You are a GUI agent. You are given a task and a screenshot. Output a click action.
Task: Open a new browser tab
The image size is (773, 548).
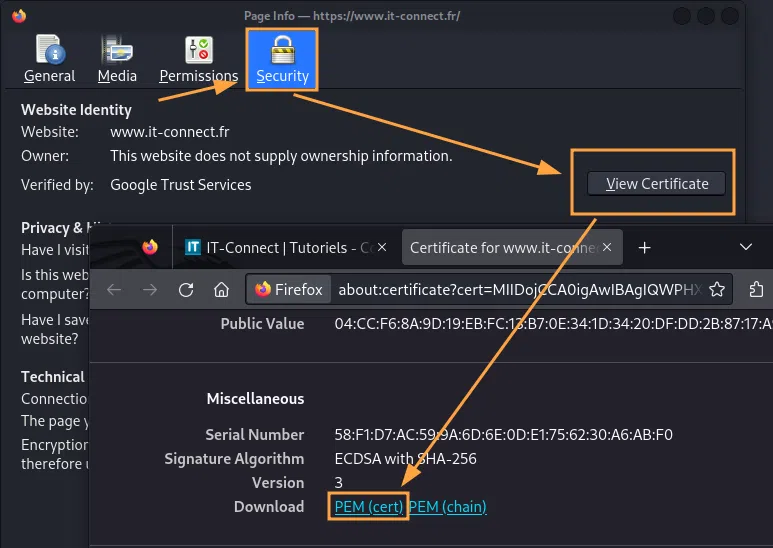645,247
